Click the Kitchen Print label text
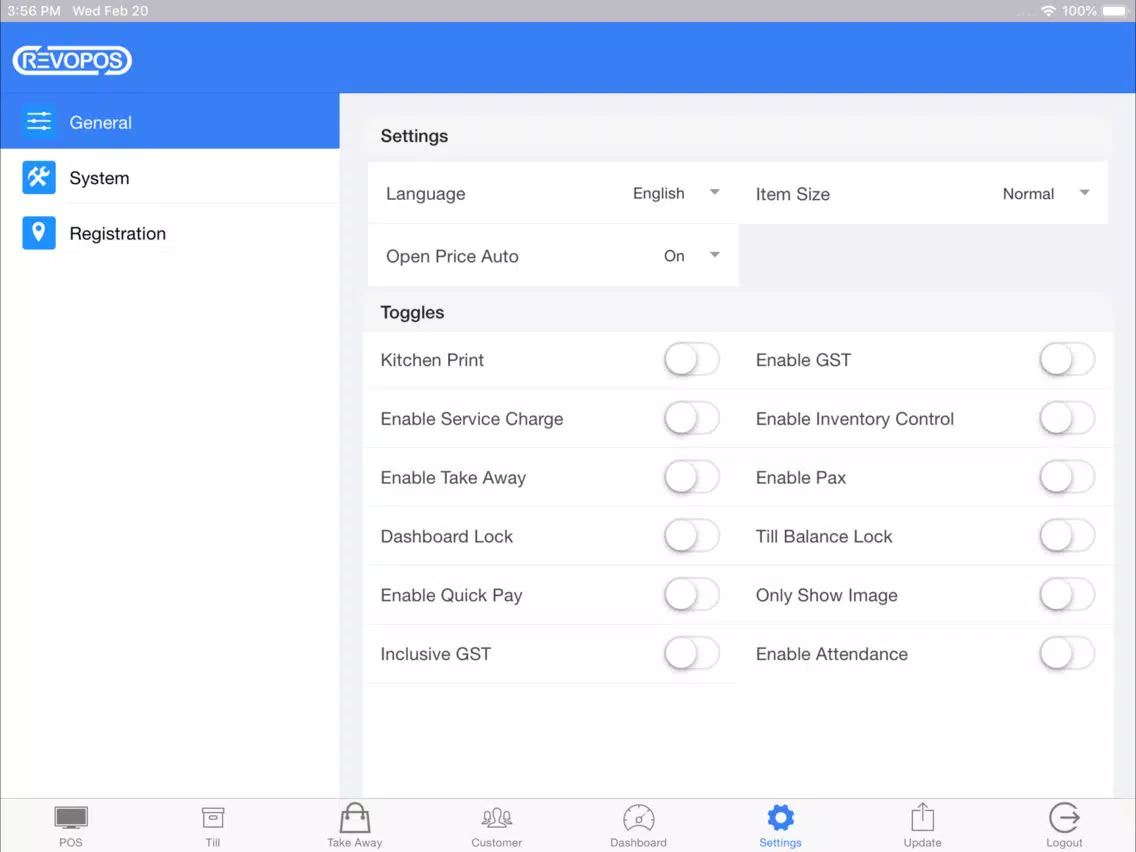This screenshot has height=852, width=1136. click(x=432, y=360)
